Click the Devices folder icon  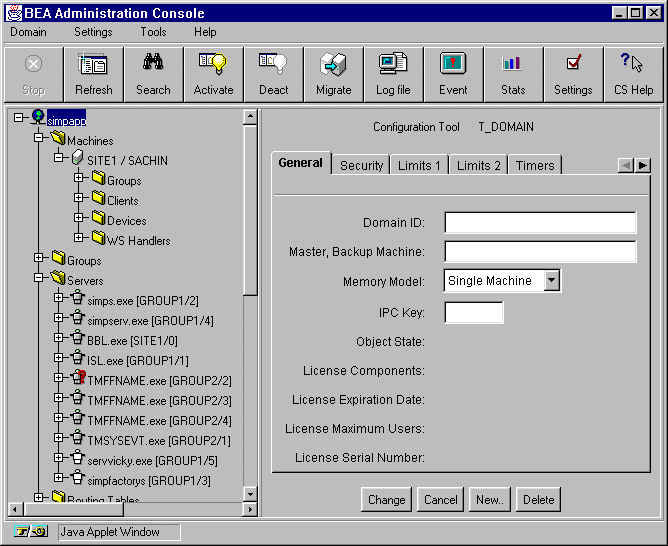point(99,217)
